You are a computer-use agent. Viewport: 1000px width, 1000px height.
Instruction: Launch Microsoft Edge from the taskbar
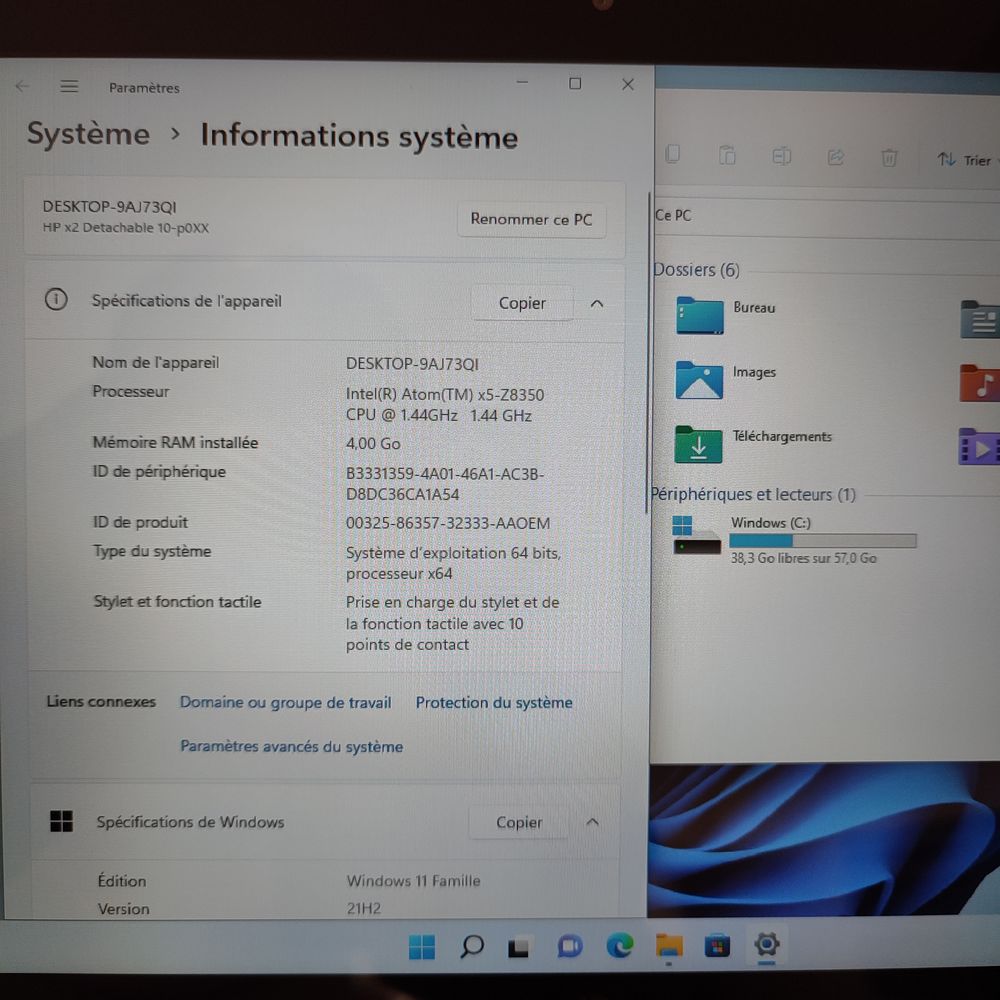click(619, 945)
